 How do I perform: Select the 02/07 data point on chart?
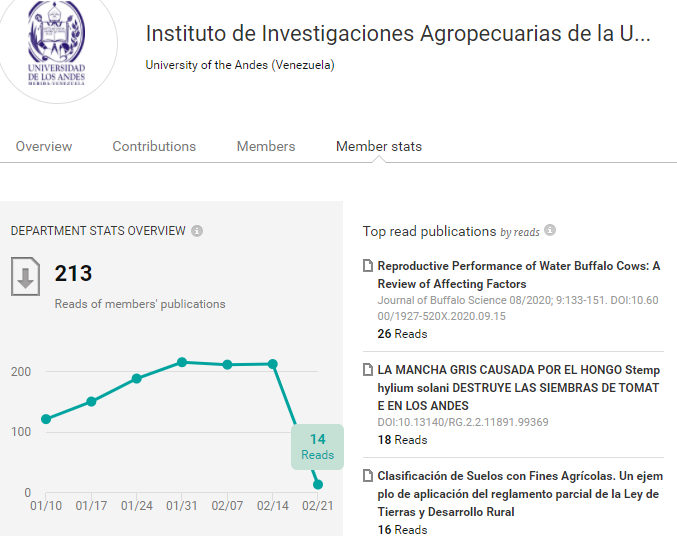(227, 365)
